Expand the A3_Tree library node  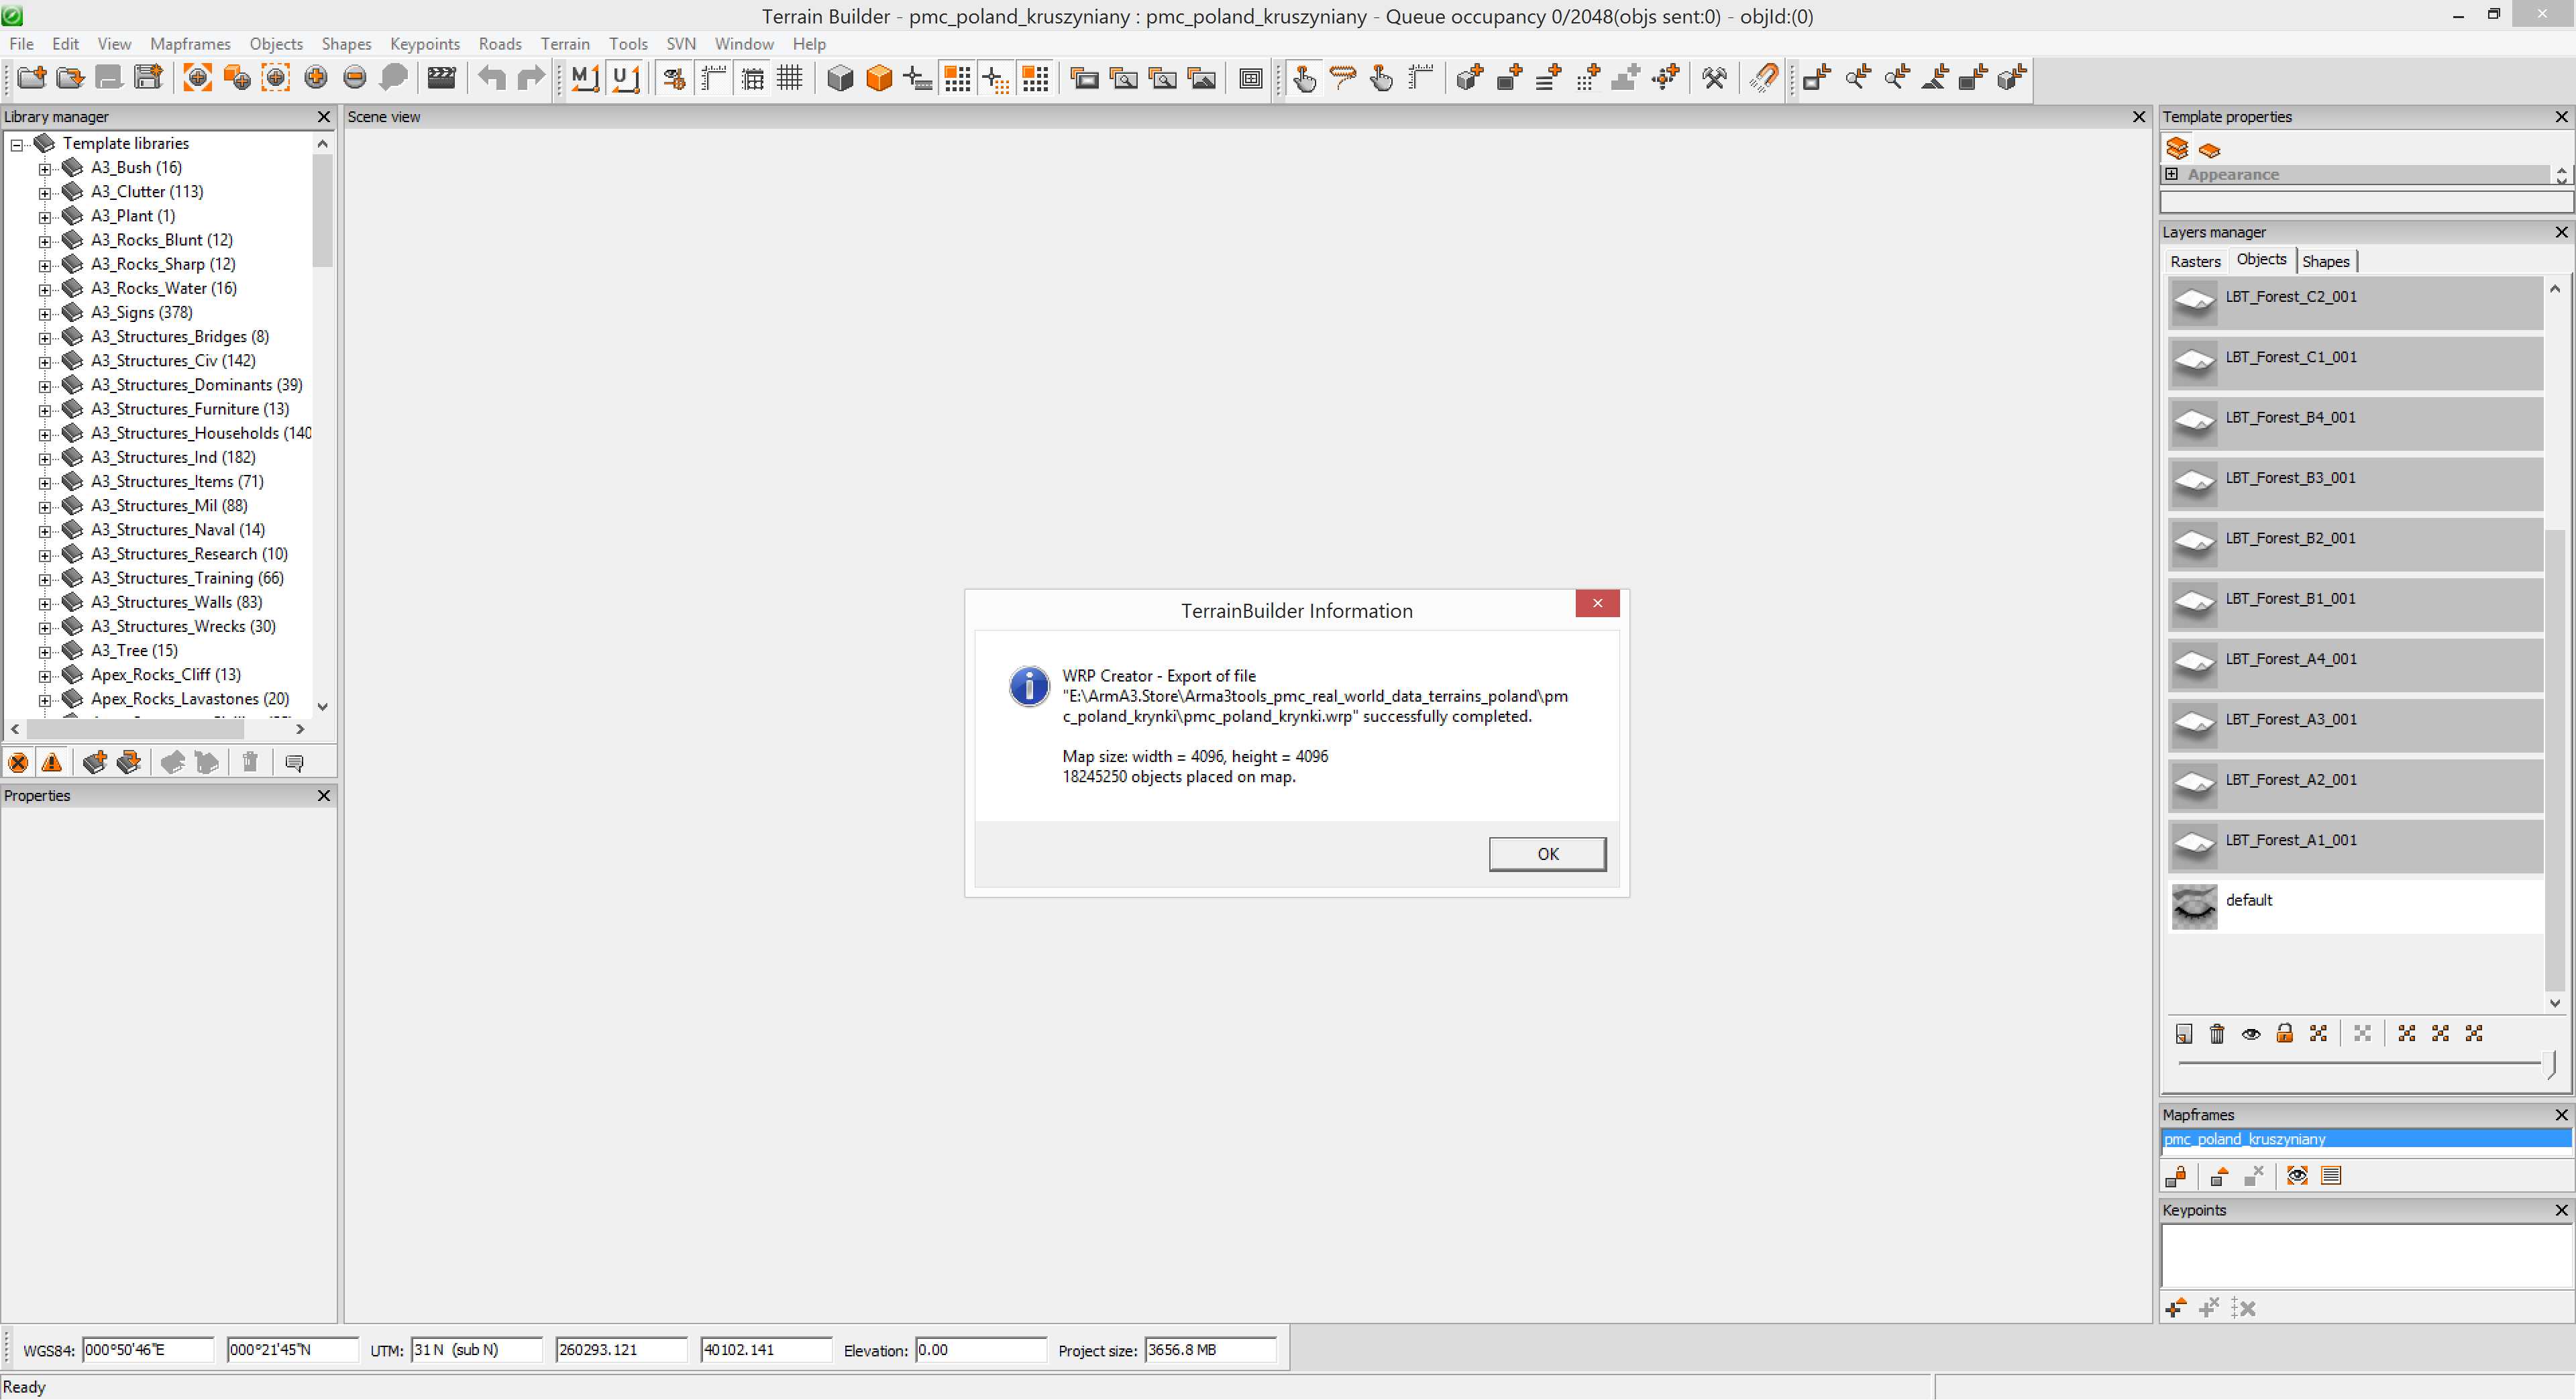(45, 652)
